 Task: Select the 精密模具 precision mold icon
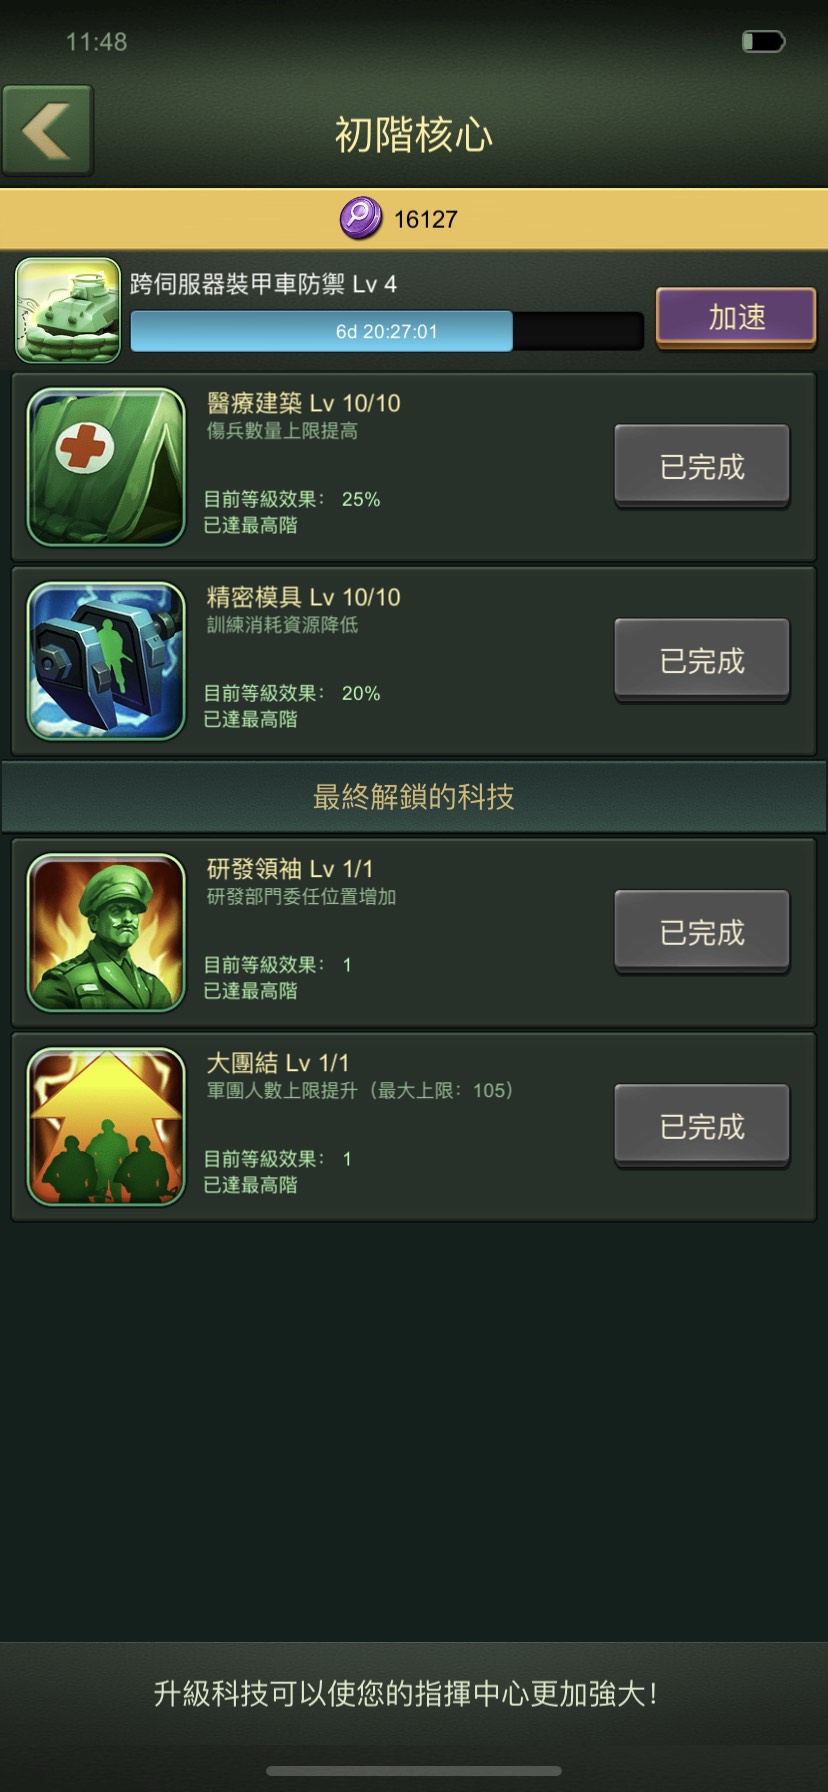pyautogui.click(x=106, y=661)
